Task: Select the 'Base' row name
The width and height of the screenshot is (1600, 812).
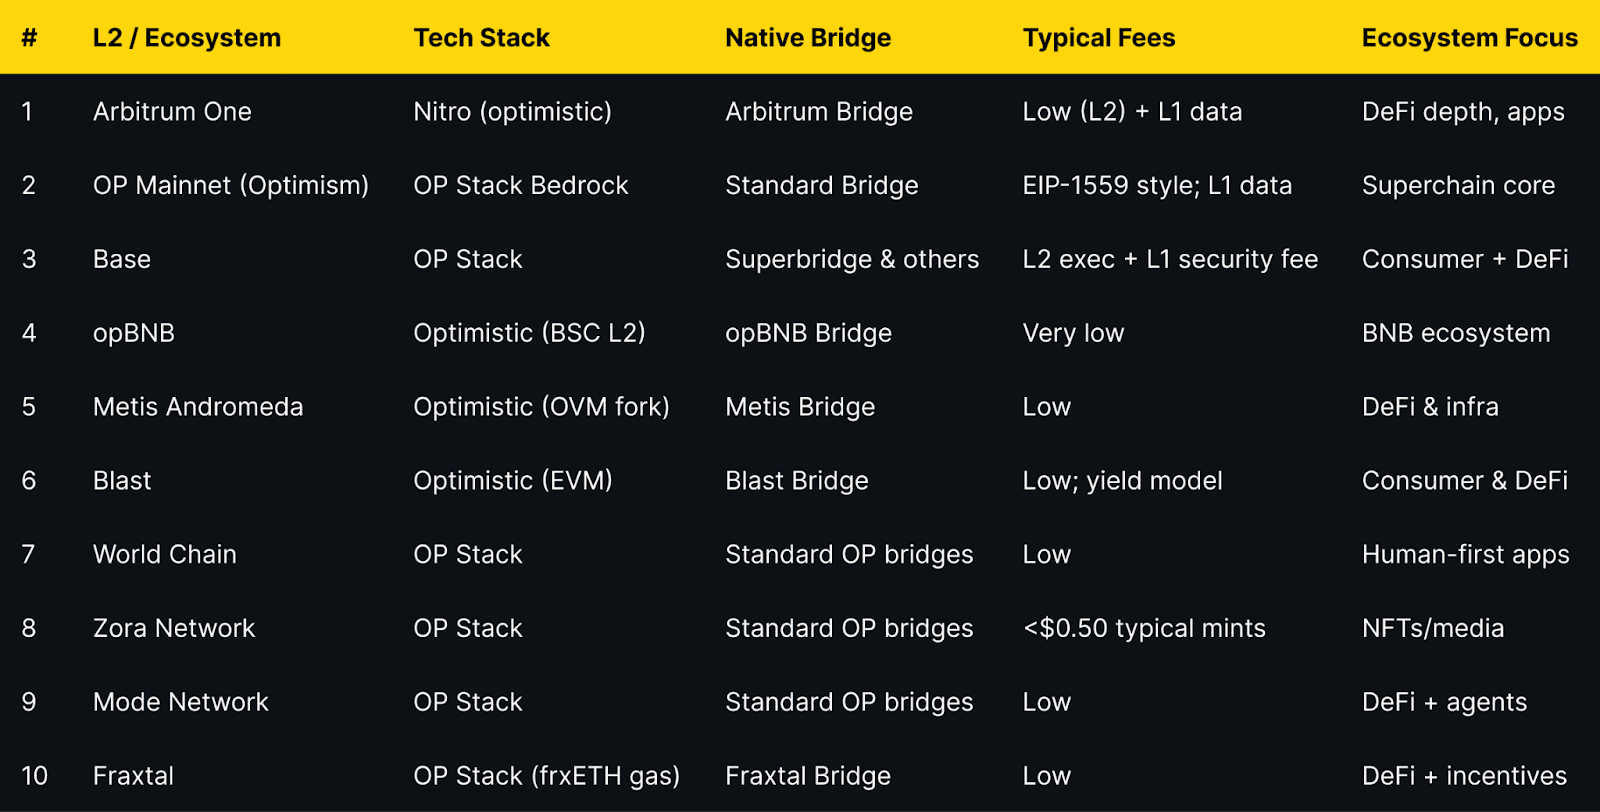Action: (x=122, y=260)
